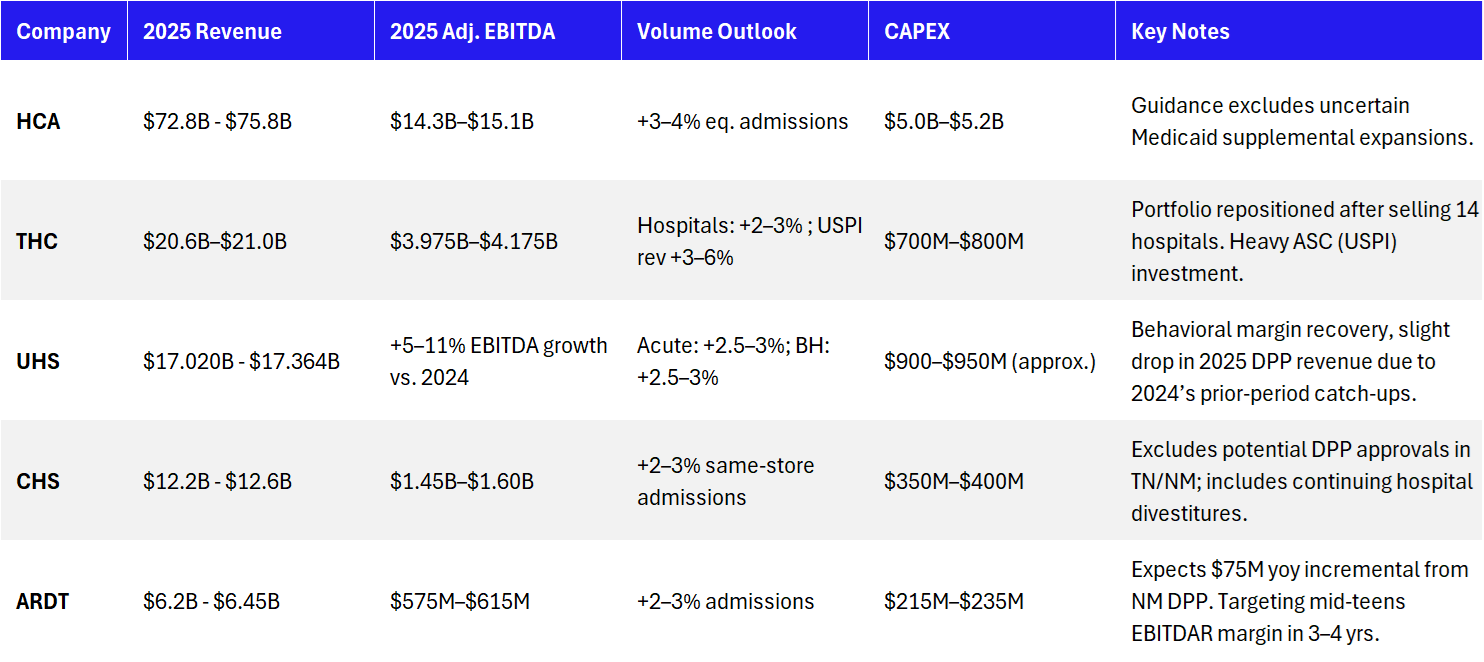Click the 2025 Revenue column header

[x=212, y=31]
